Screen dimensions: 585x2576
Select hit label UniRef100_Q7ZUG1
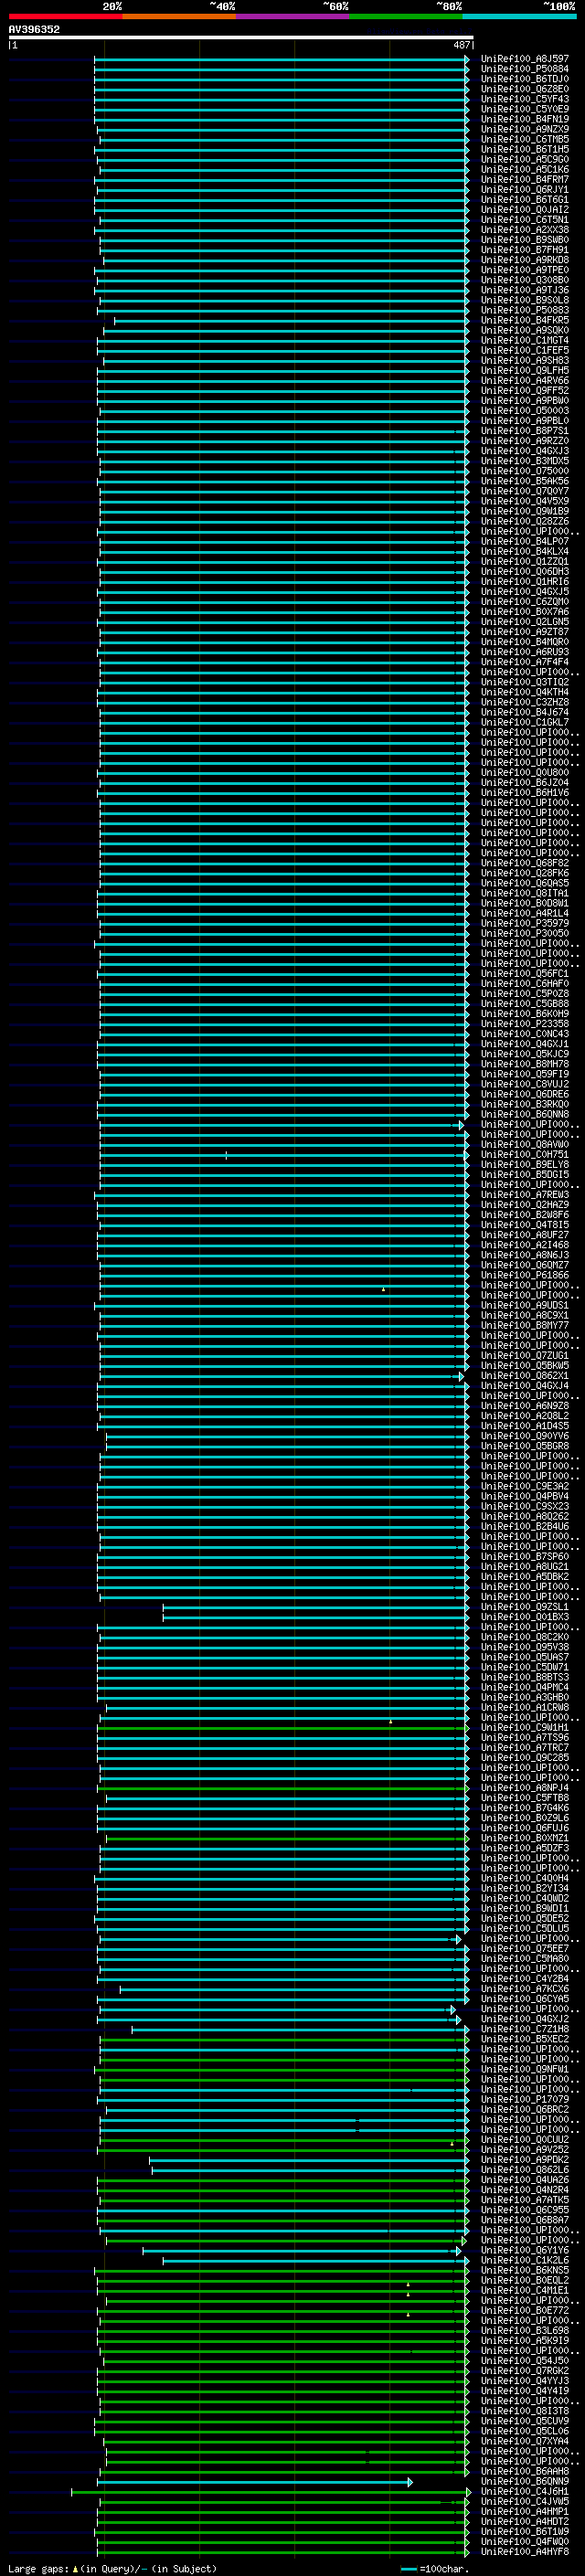tap(524, 1355)
